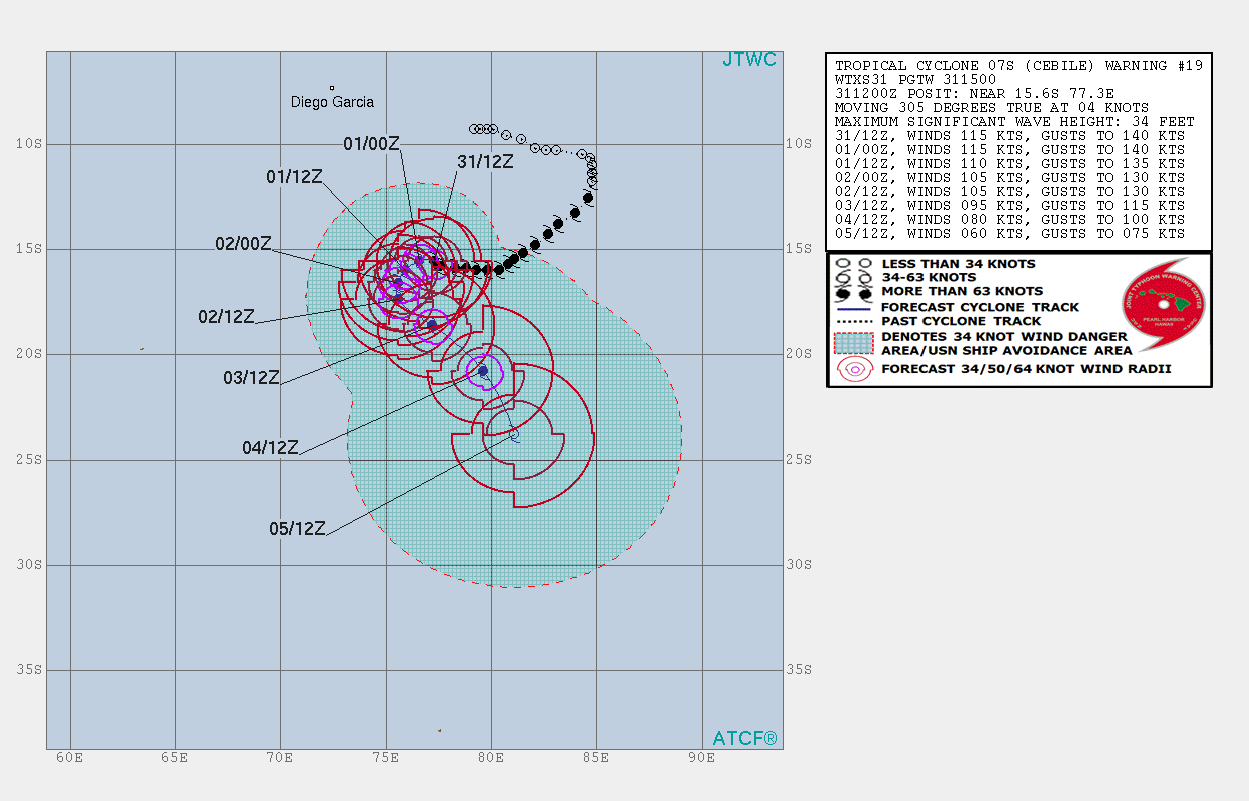Click the 05/12Z forecast time label
This screenshot has width=1249, height=801.
tap(297, 529)
